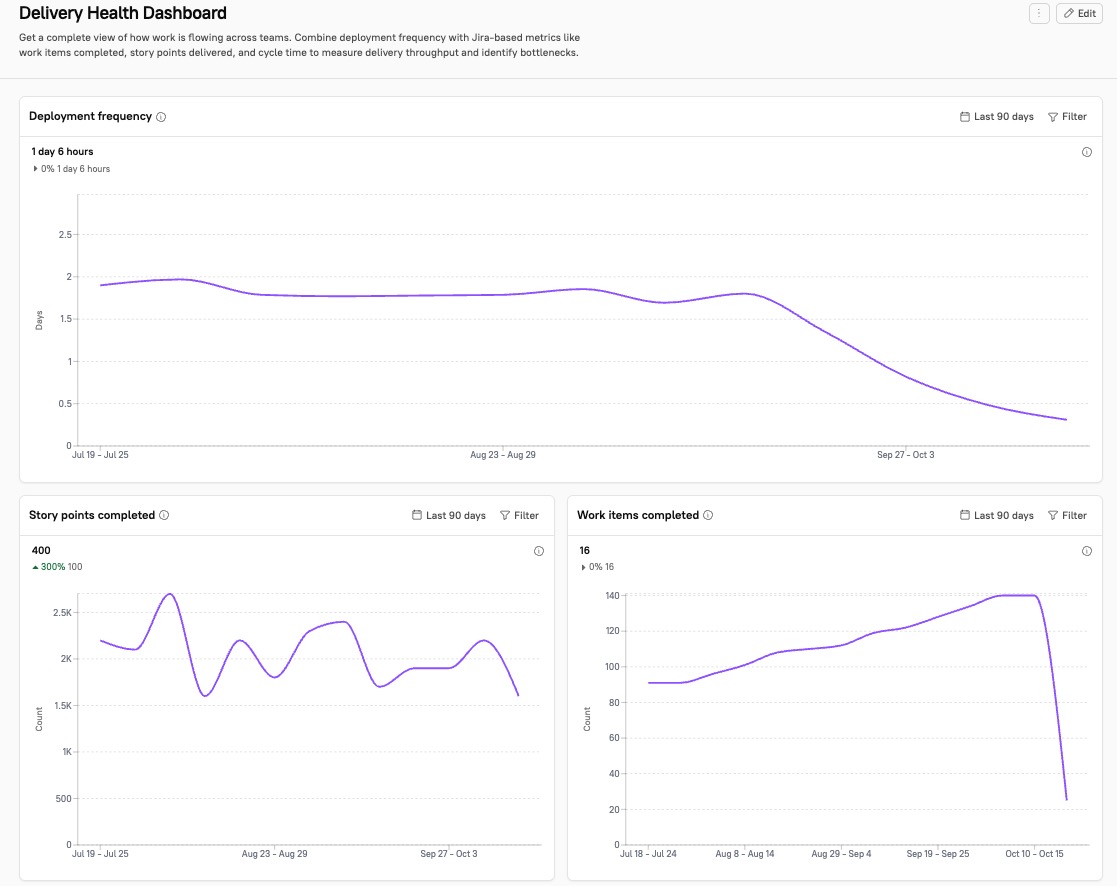Open the three-dot dashboard options menu
This screenshot has width=1117, height=886.
pos(1040,13)
